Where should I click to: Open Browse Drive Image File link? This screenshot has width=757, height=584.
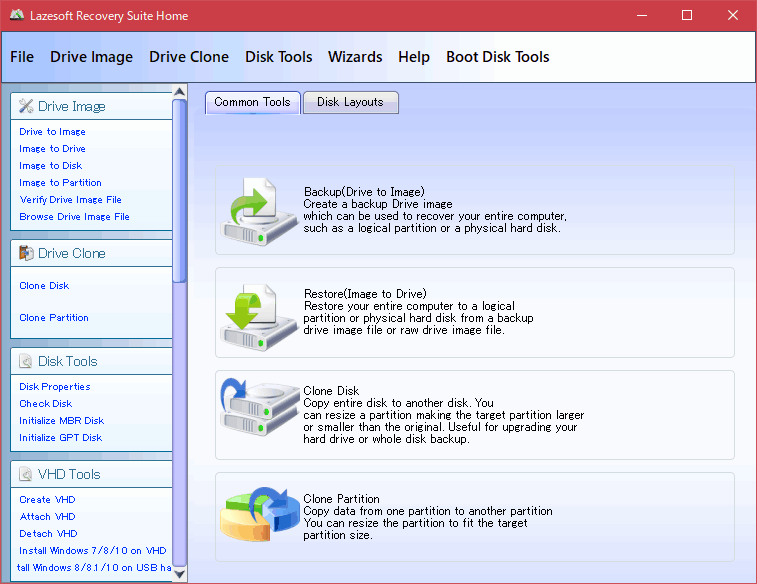coord(74,217)
